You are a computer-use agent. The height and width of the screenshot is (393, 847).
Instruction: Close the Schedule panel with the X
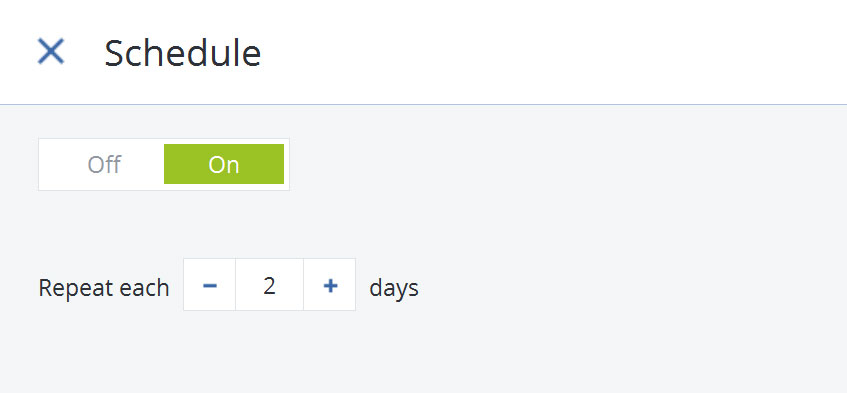(51, 52)
